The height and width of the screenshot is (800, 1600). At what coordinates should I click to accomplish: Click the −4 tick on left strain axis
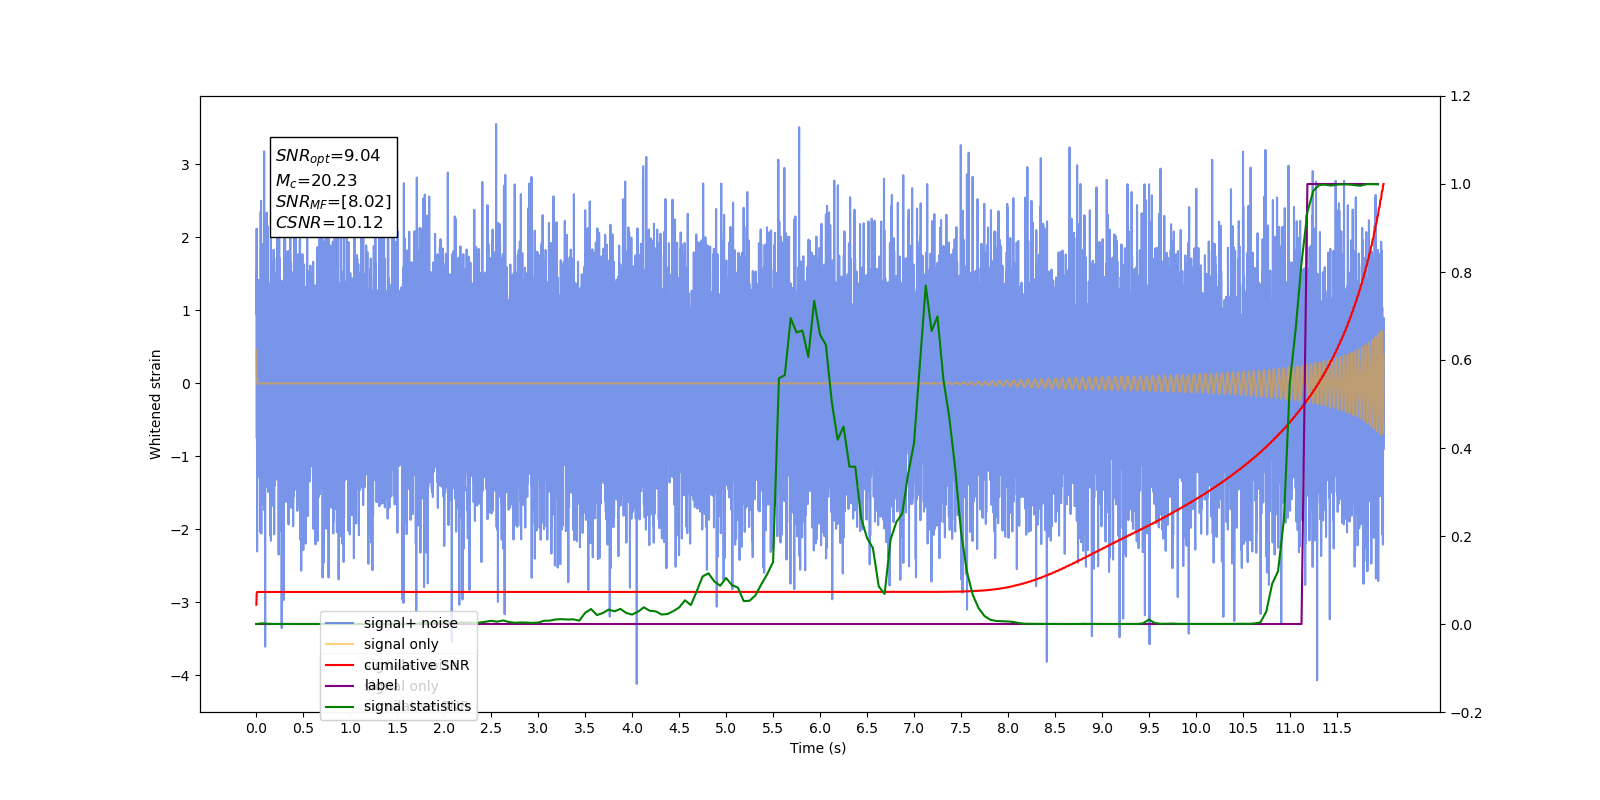[180, 676]
